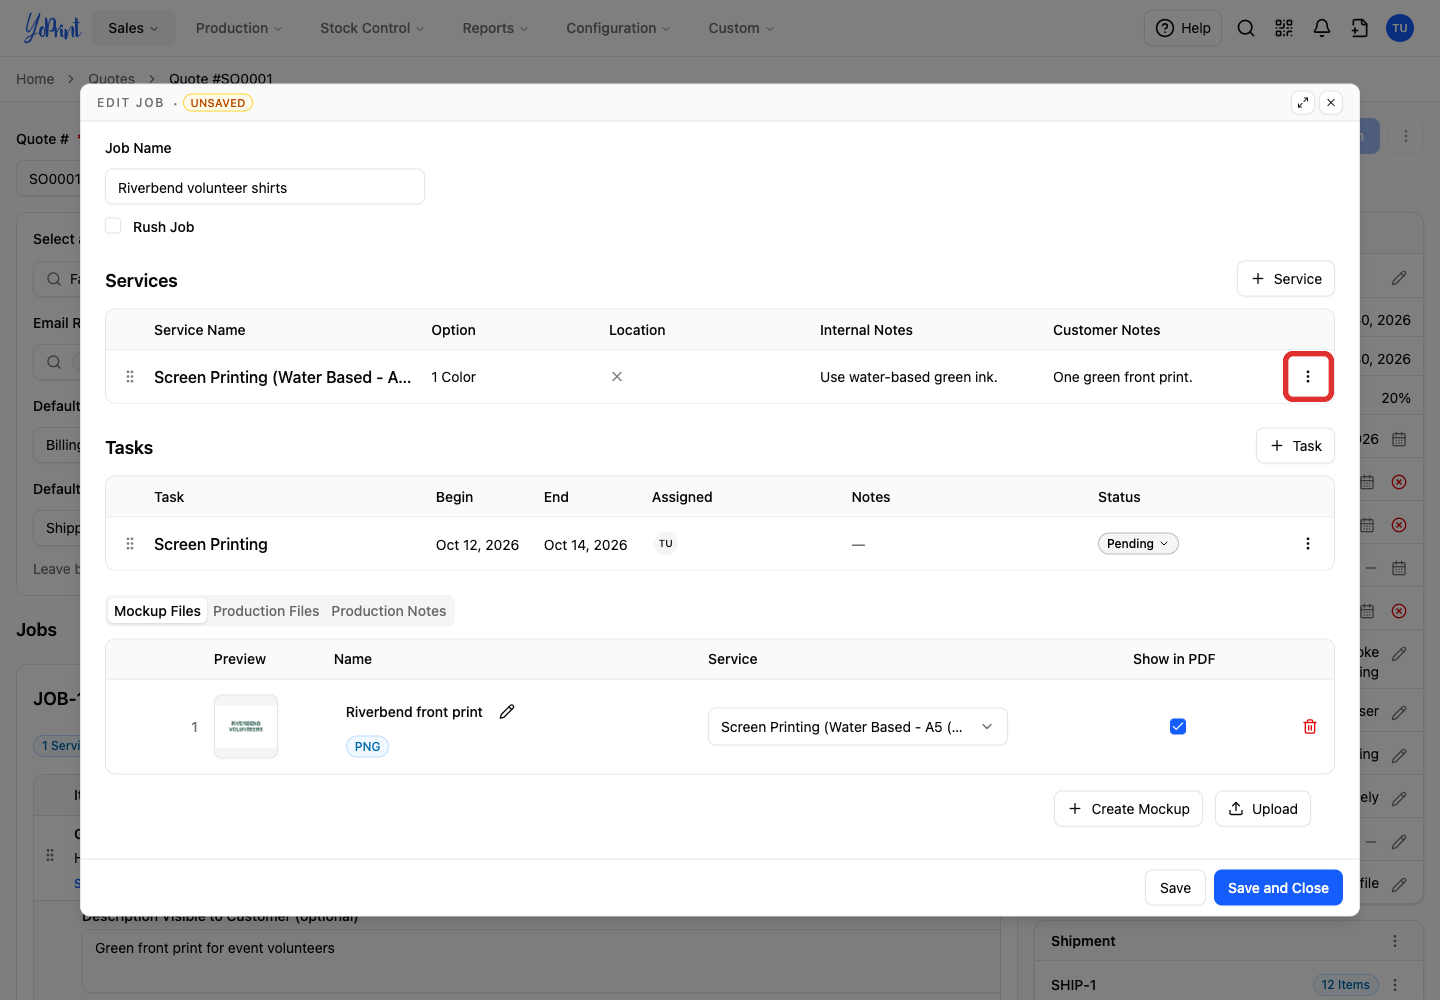Click the TU user avatar
Image resolution: width=1440 pixels, height=1000 pixels.
pos(1400,28)
